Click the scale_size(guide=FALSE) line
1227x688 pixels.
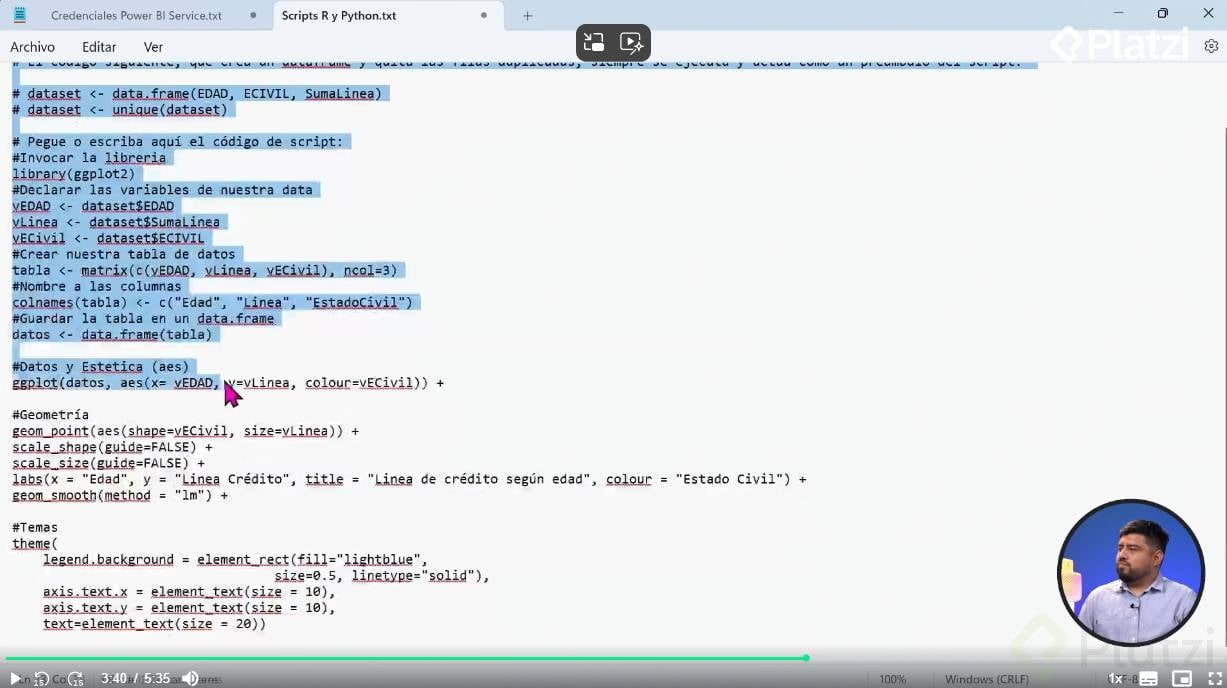108,463
